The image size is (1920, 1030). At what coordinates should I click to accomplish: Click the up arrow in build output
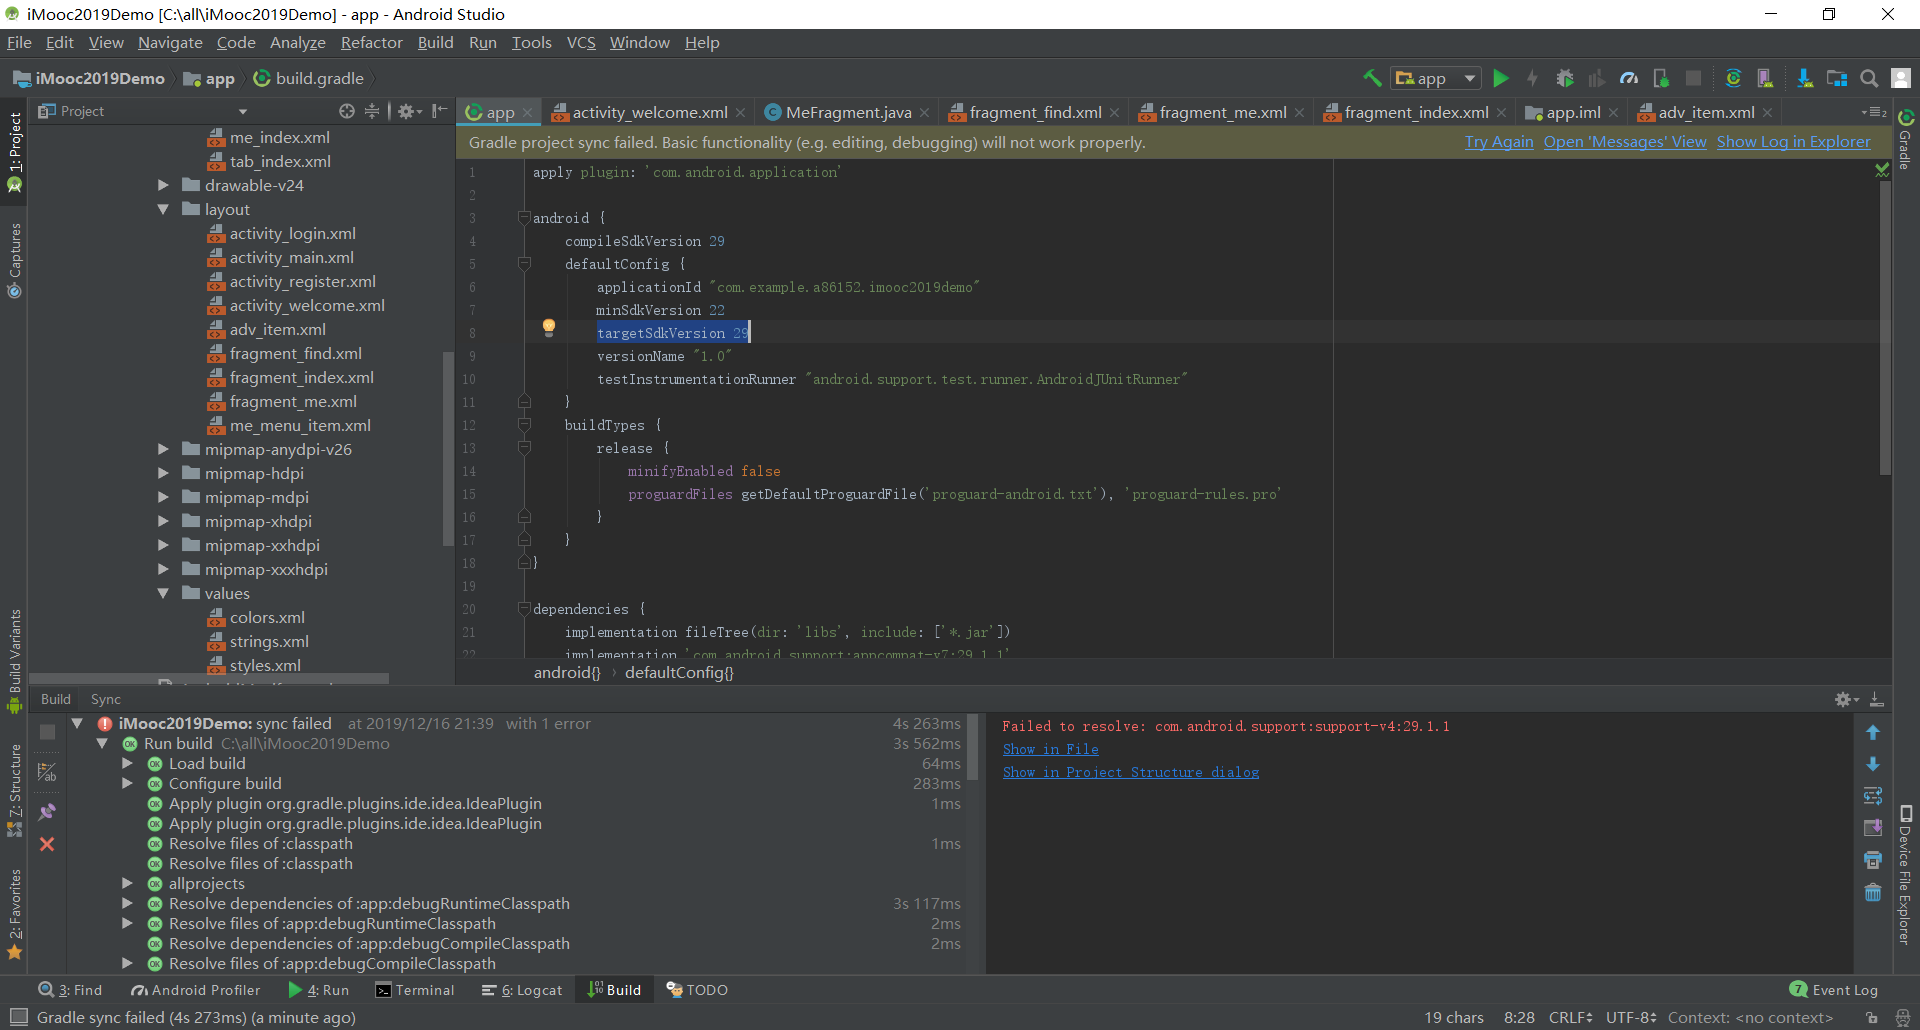pyautogui.click(x=1873, y=732)
